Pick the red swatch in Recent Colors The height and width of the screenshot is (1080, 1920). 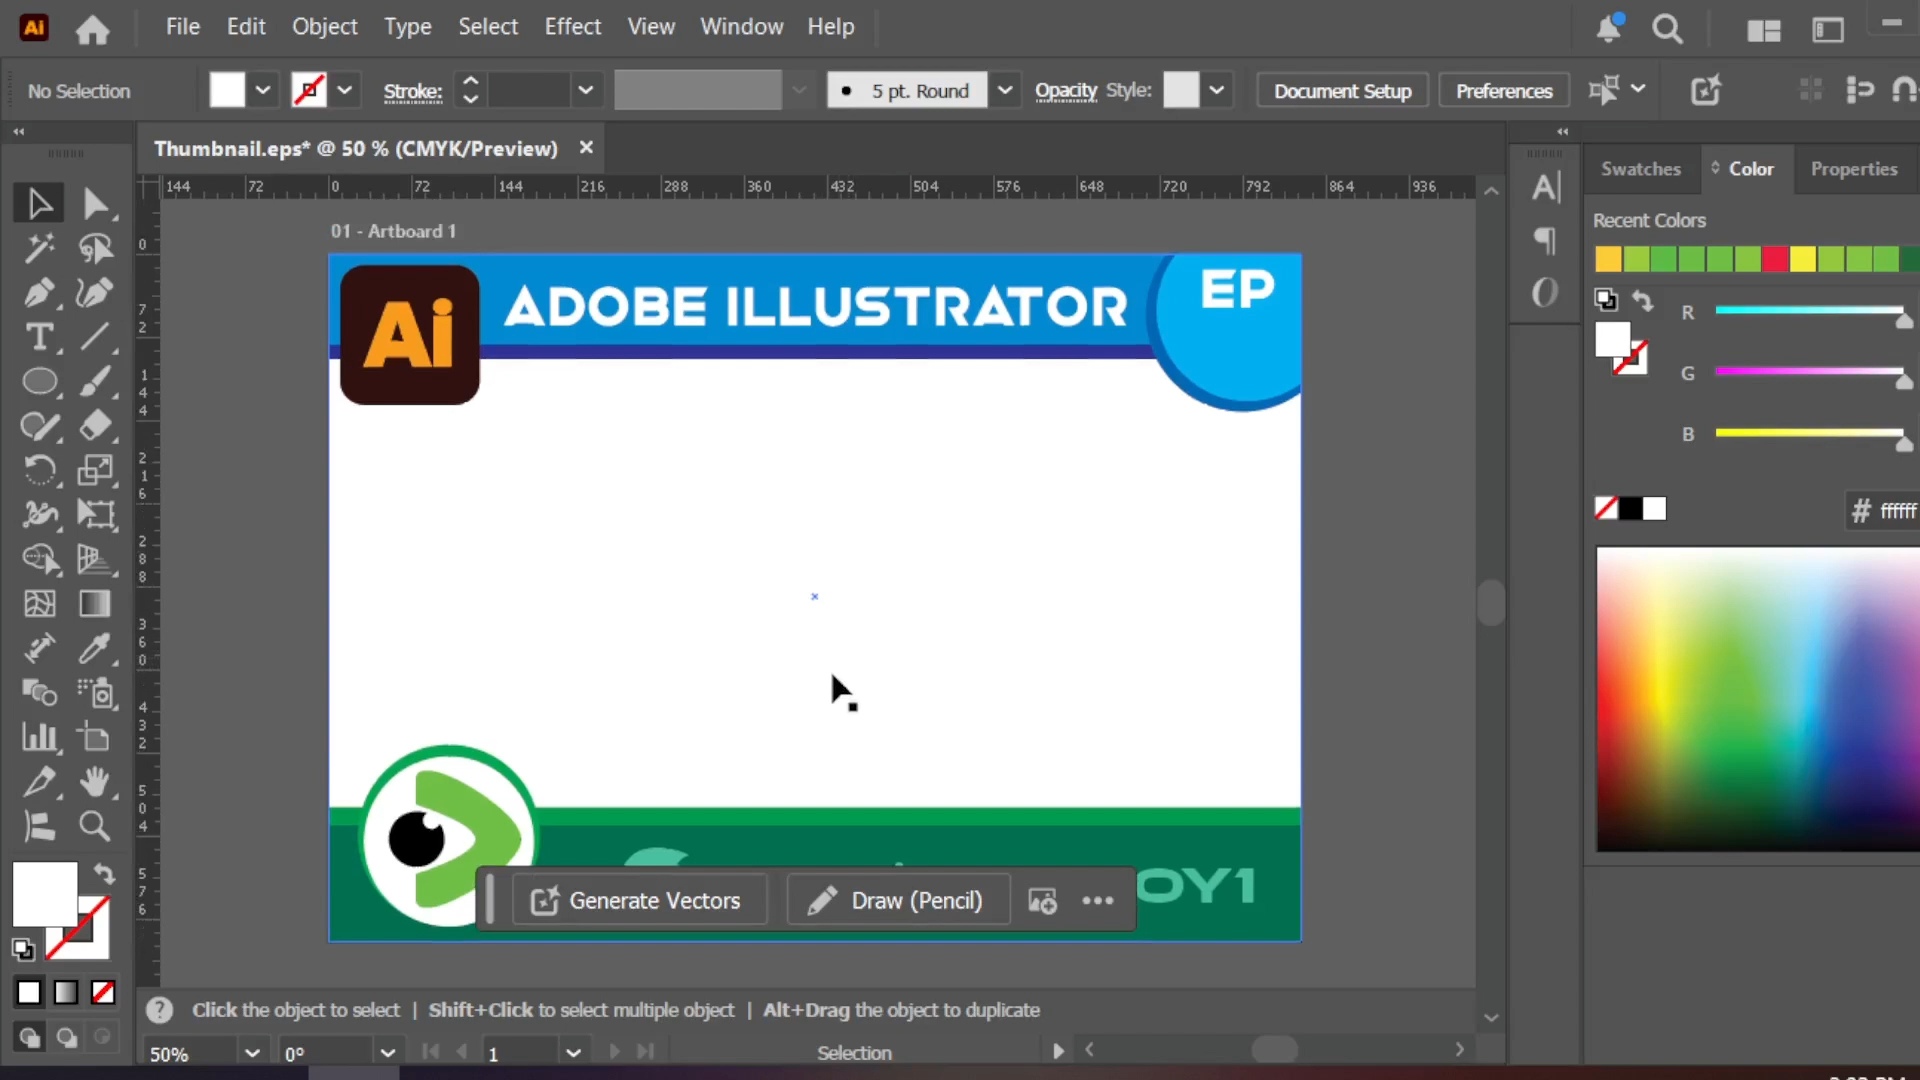click(x=1775, y=259)
